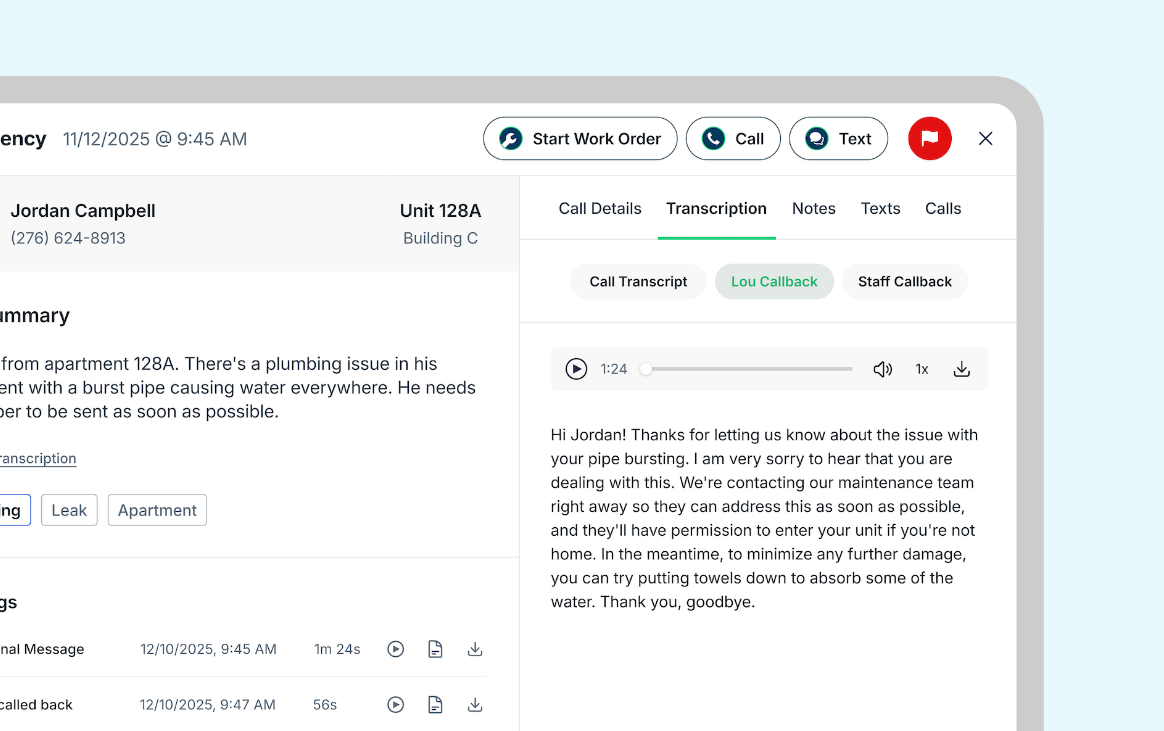The image size is (1164, 731).
Task: Click the audio progress slider track
Action: click(750, 369)
